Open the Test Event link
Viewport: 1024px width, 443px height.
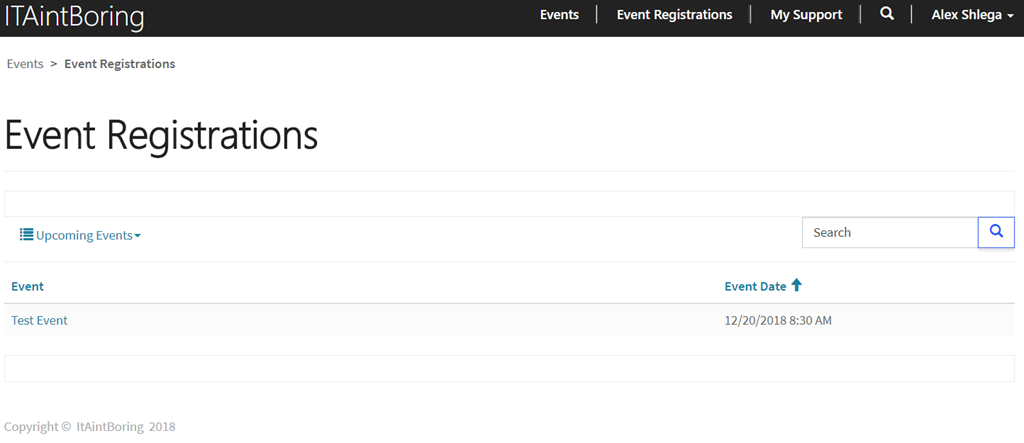[39, 320]
